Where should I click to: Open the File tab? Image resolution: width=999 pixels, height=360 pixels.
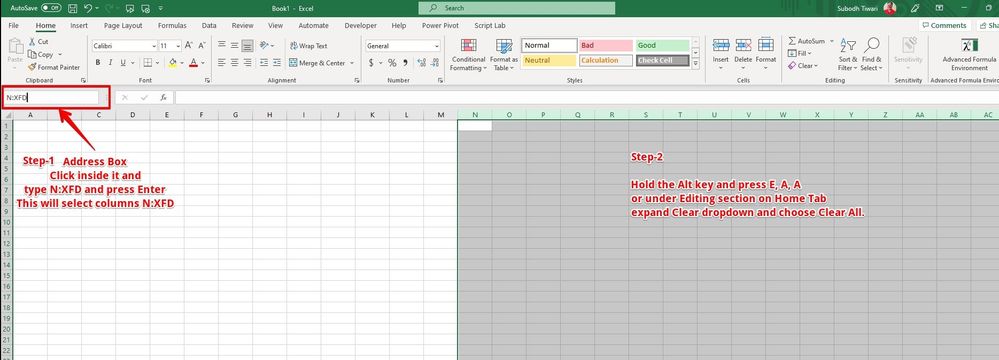13,25
